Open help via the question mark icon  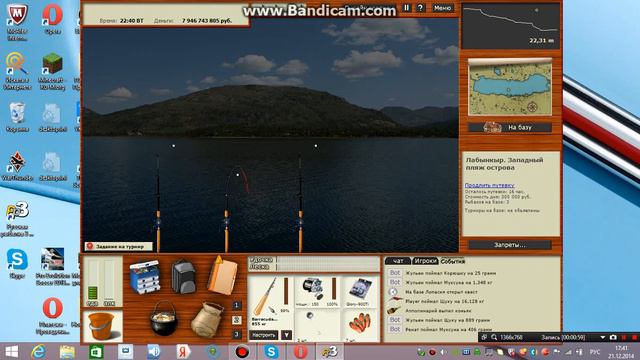(x=420, y=8)
